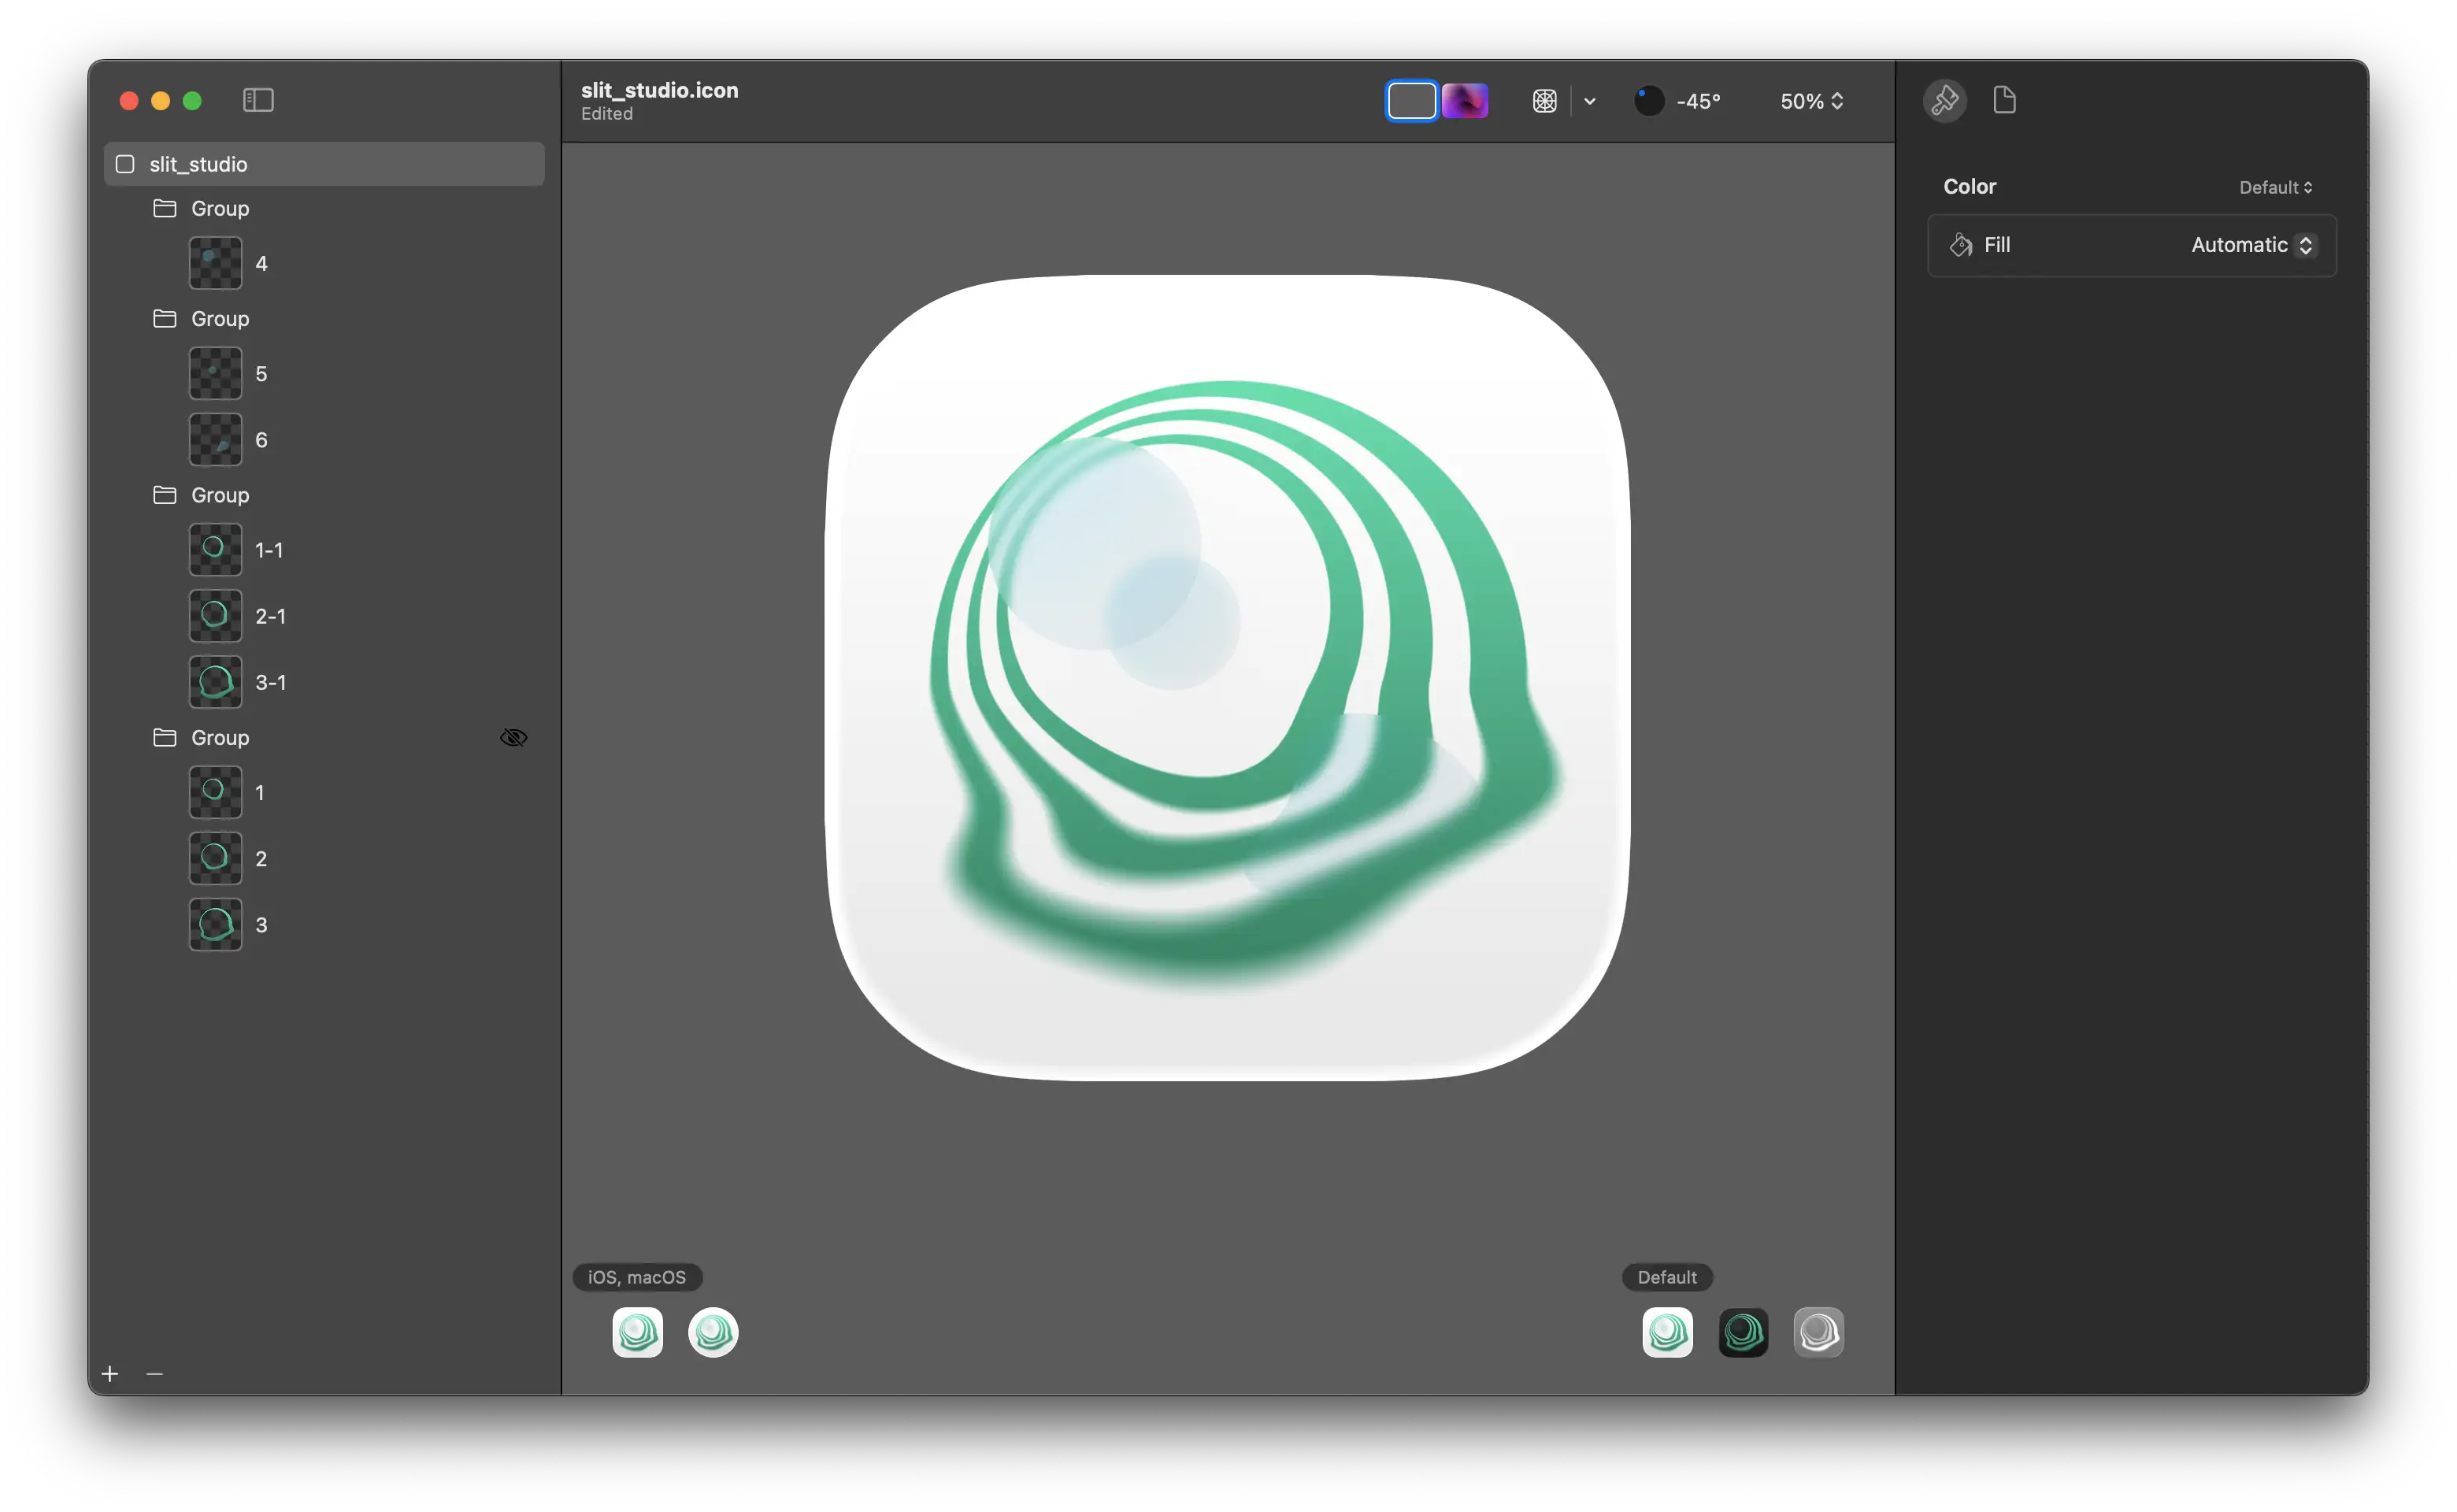Click the Default appearance label
Image resolution: width=2457 pixels, height=1512 pixels.
click(x=1666, y=1277)
